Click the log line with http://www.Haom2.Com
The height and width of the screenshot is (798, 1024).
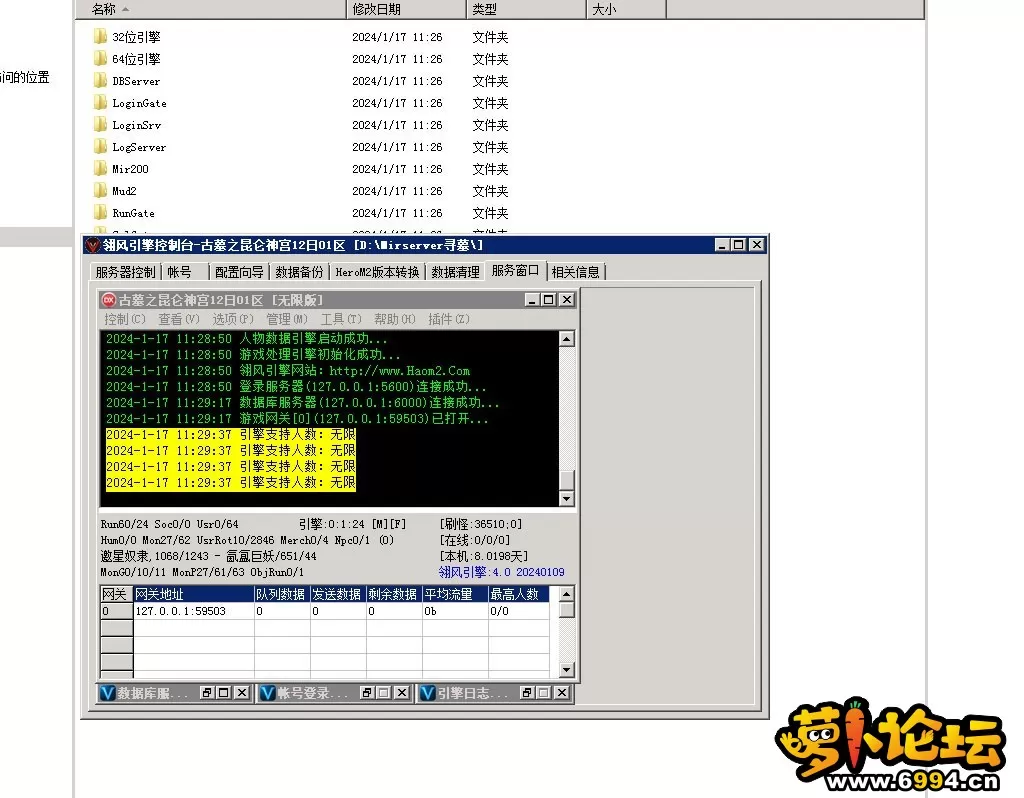click(x=288, y=370)
